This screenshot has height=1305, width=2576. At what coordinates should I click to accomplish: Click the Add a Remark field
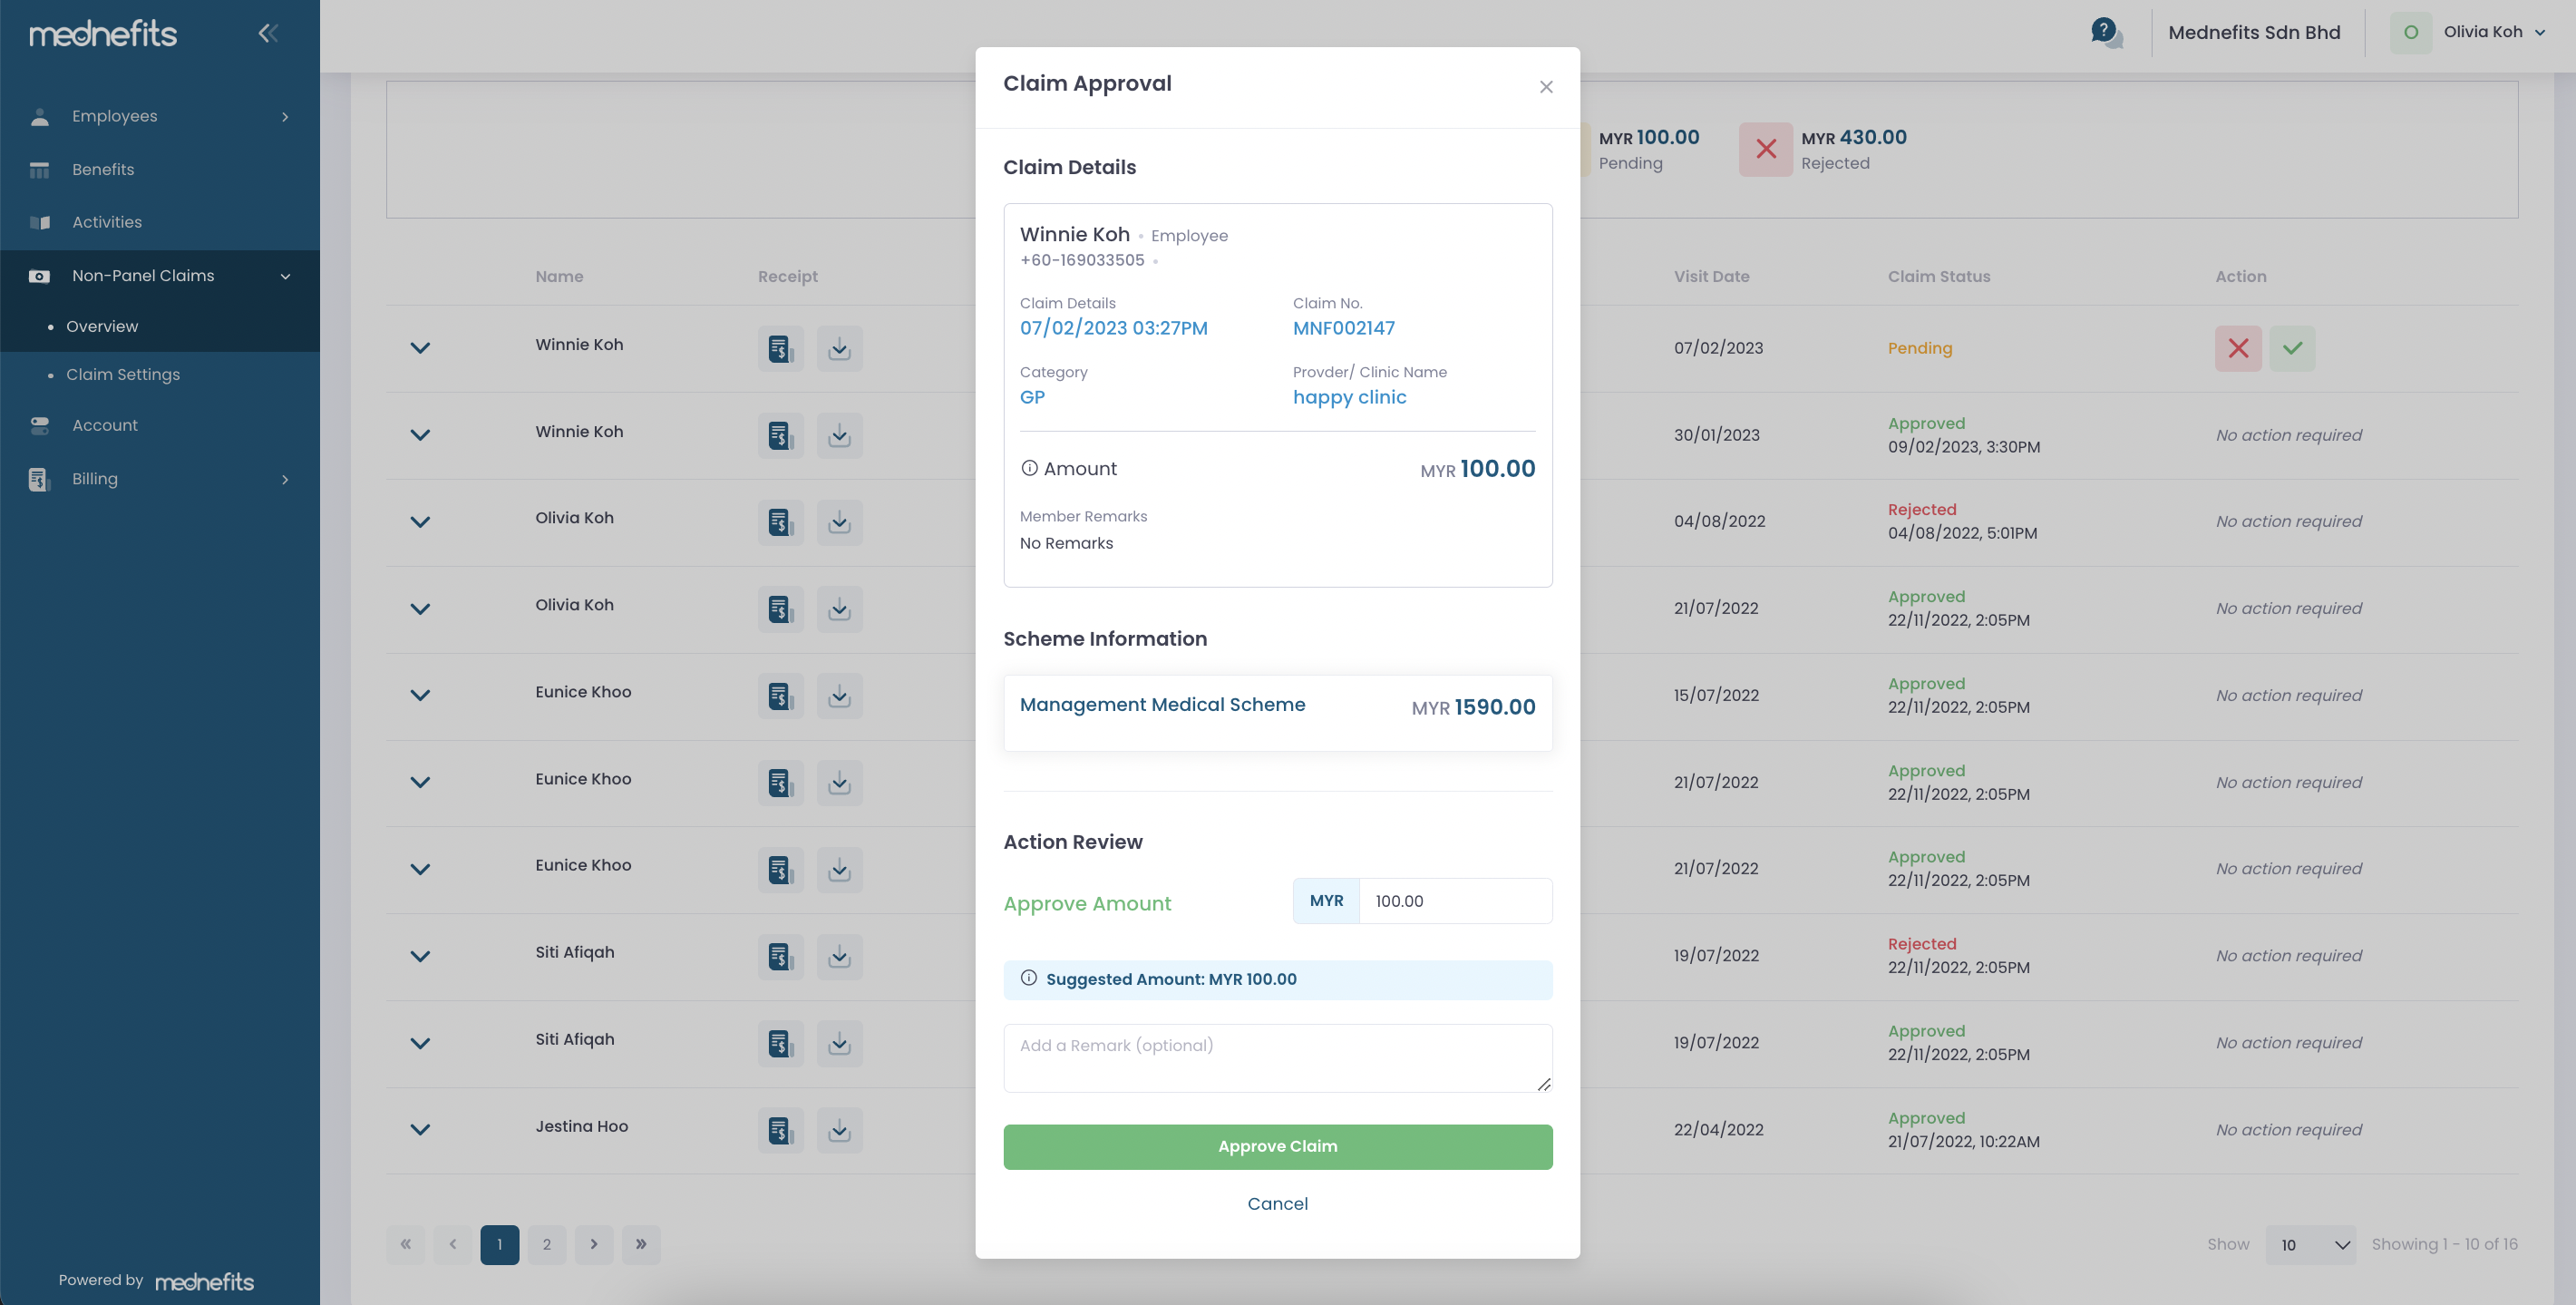pyautogui.click(x=1278, y=1057)
